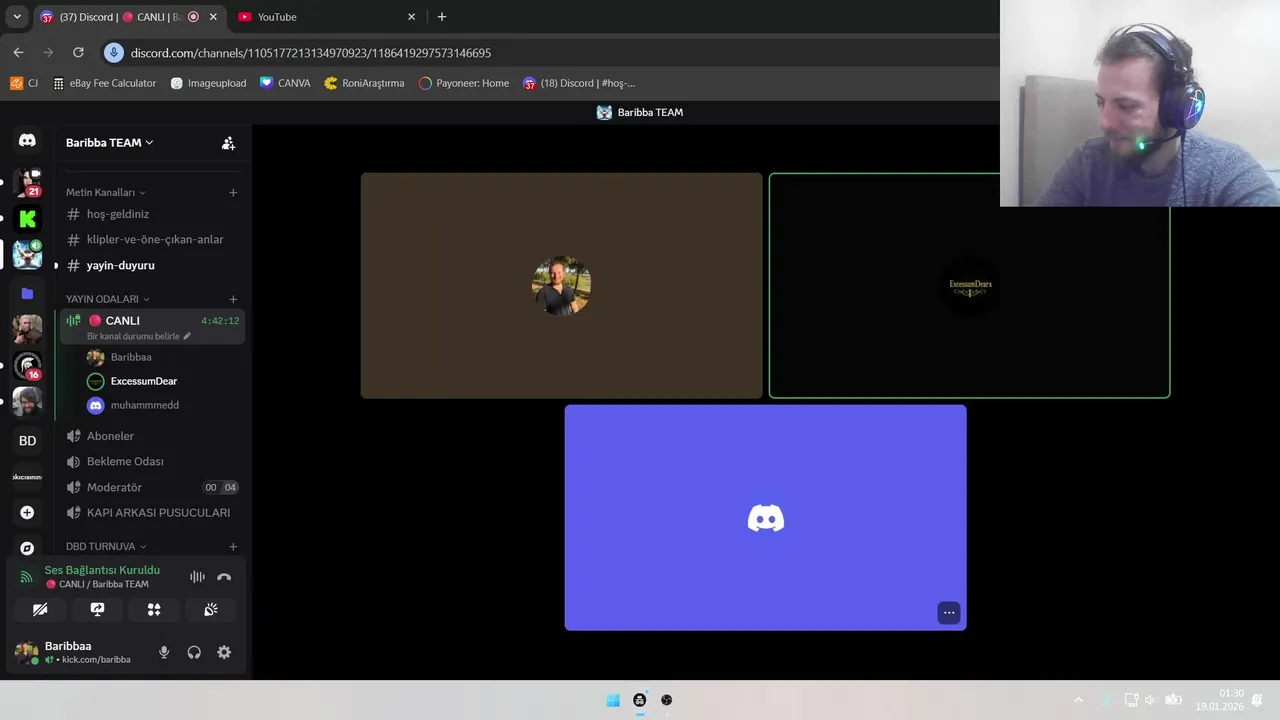The width and height of the screenshot is (1280, 720).
Task: Open the server icon with 21 badge
Action: tap(27, 183)
